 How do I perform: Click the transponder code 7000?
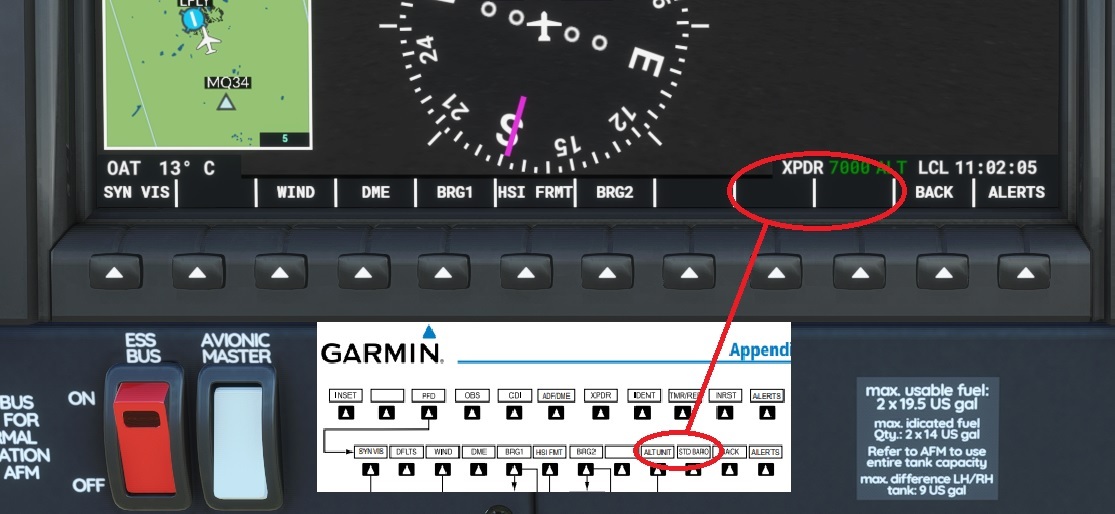tap(849, 168)
